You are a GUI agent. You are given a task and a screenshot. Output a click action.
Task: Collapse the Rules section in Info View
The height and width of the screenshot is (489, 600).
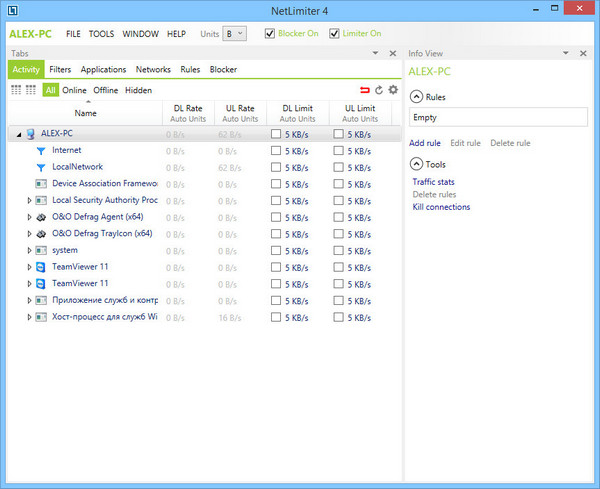[416, 97]
